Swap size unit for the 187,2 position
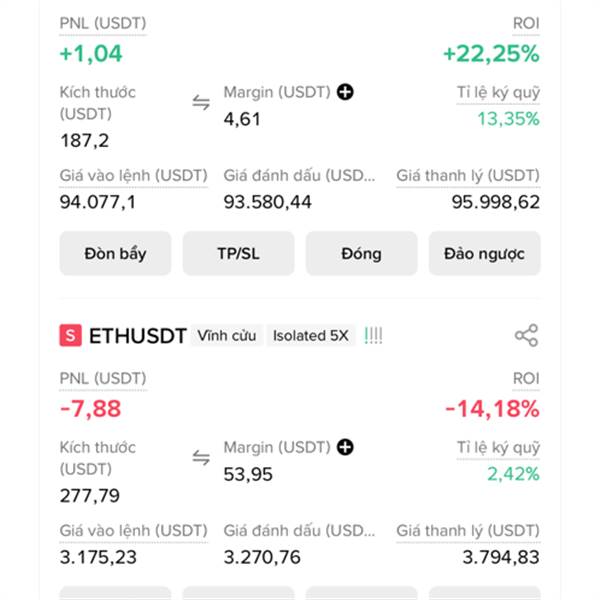Screen dimensions: 600x600 (201, 103)
